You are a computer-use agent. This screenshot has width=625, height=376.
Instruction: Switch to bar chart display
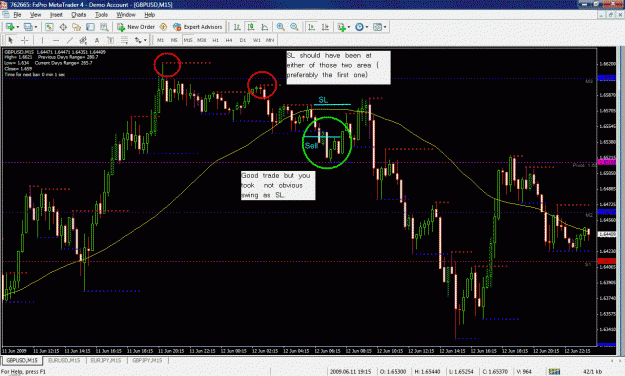pyautogui.click(x=237, y=27)
